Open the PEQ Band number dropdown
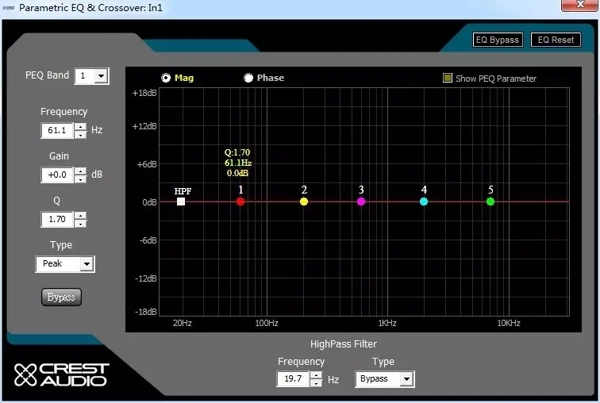 [x=101, y=76]
